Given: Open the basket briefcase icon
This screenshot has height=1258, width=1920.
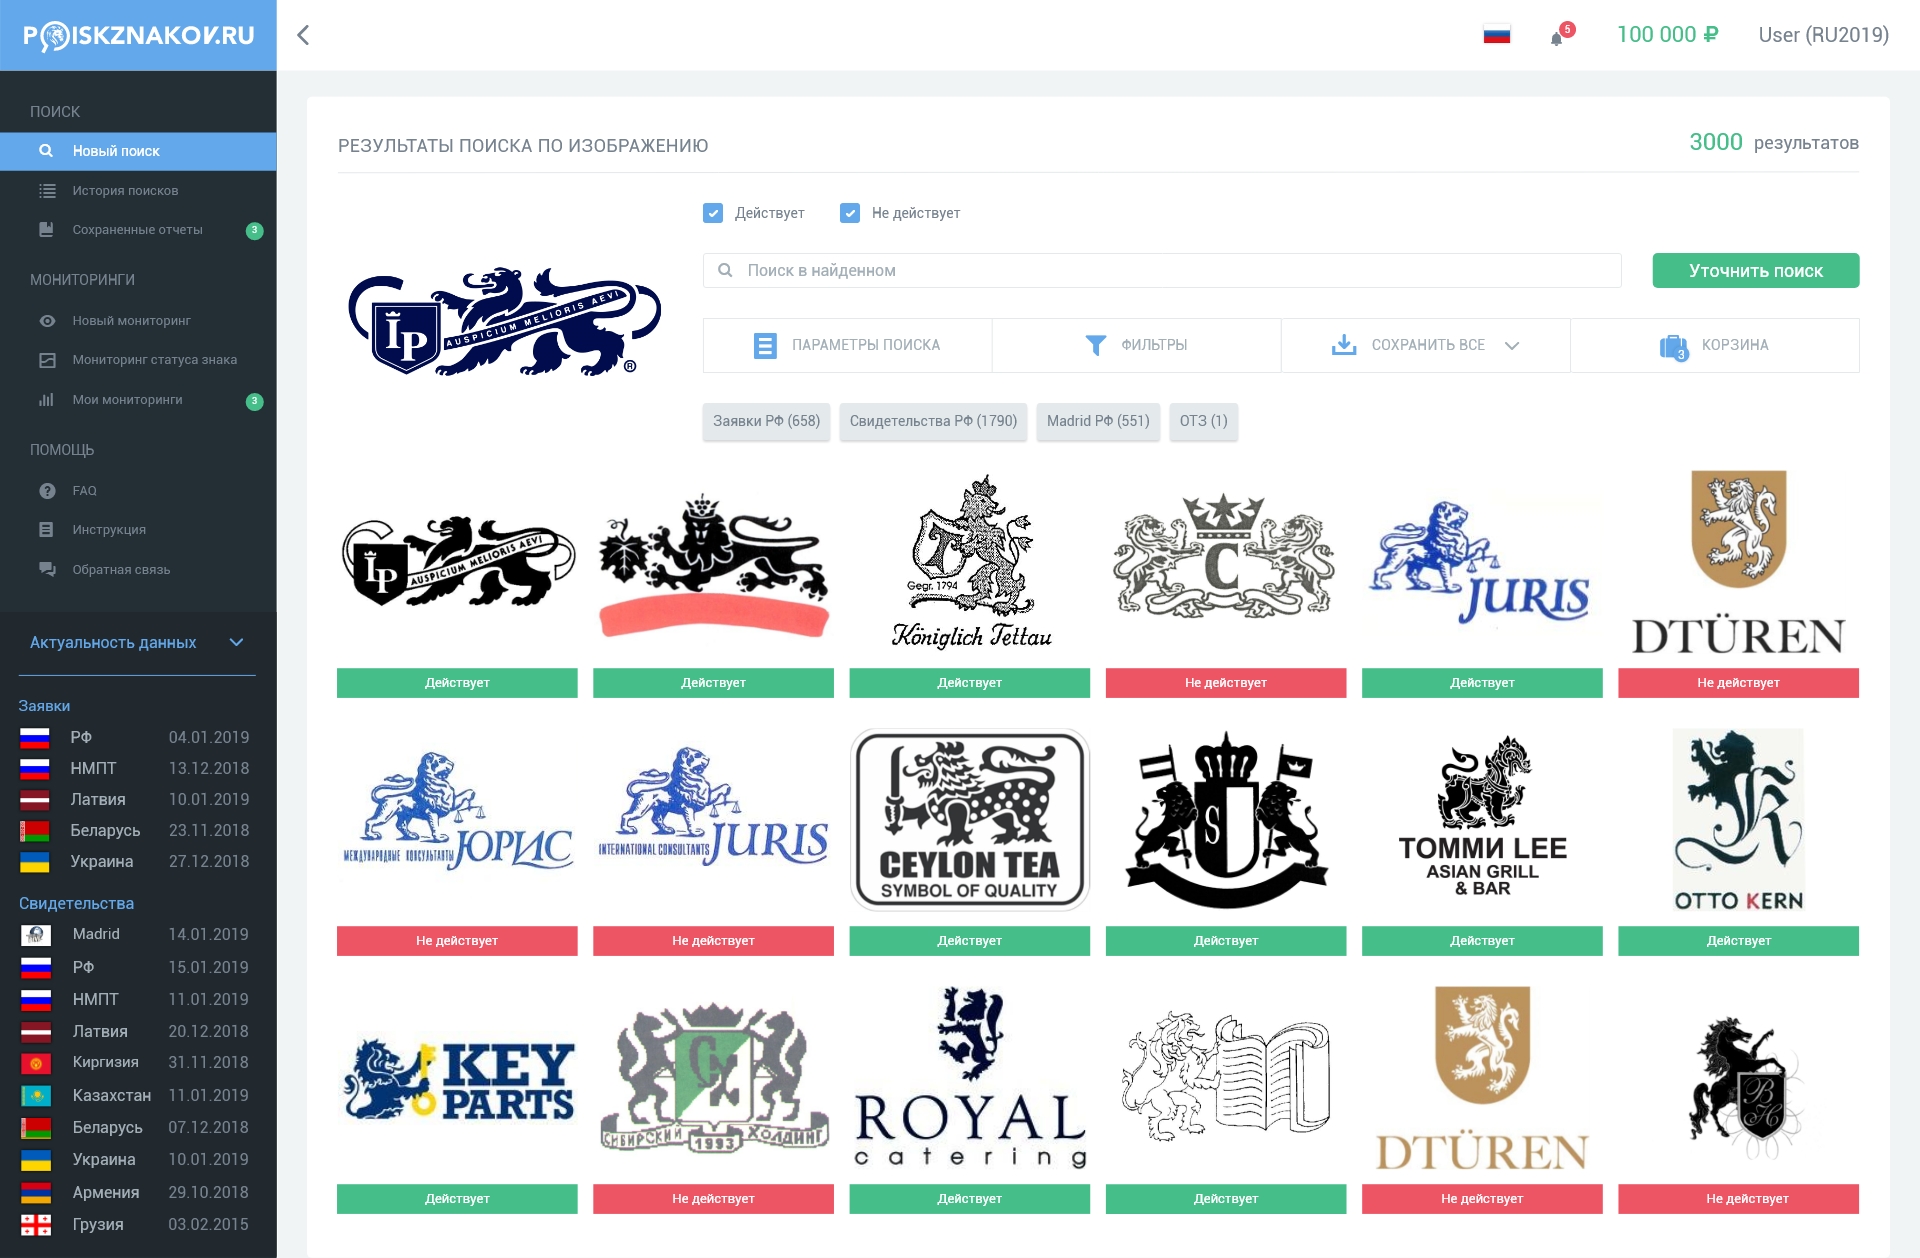Looking at the screenshot, I should click(1673, 346).
